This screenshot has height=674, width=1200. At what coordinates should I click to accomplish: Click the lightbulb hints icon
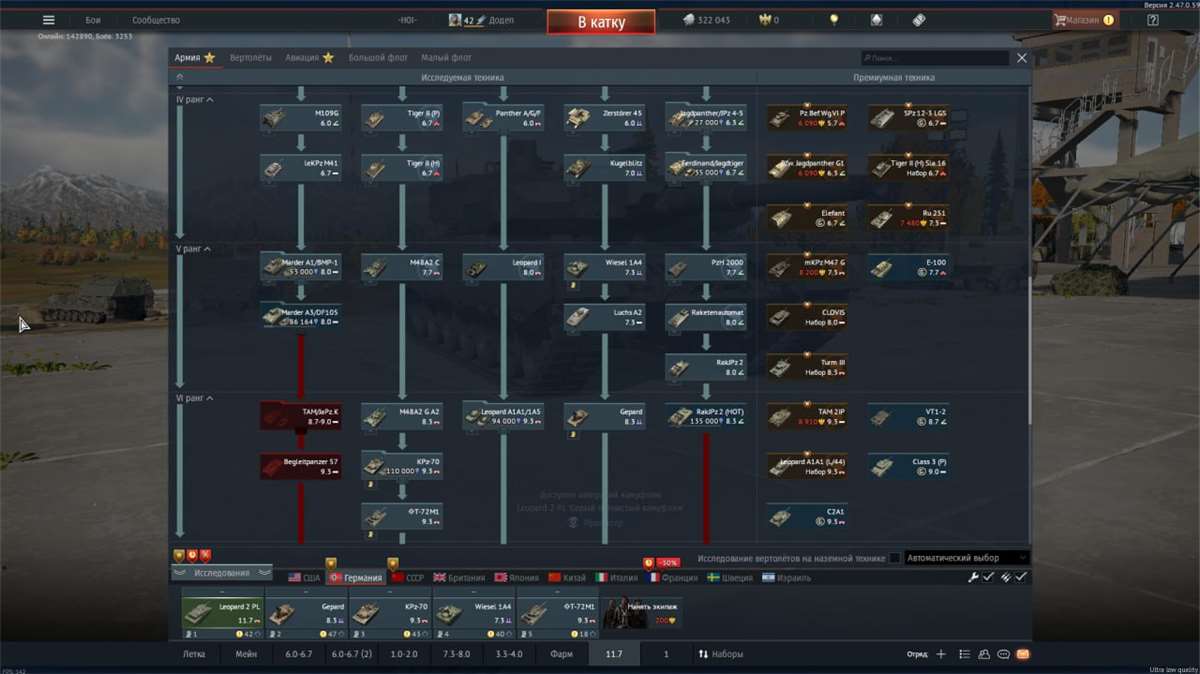834,20
